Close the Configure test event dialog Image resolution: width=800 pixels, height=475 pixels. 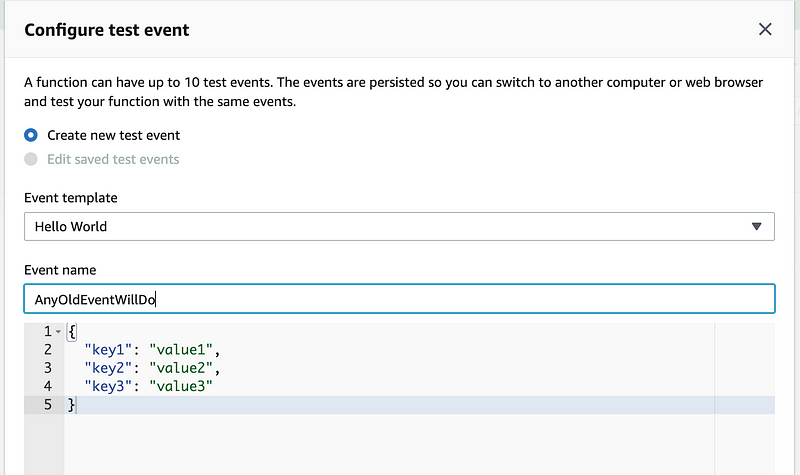[765, 29]
